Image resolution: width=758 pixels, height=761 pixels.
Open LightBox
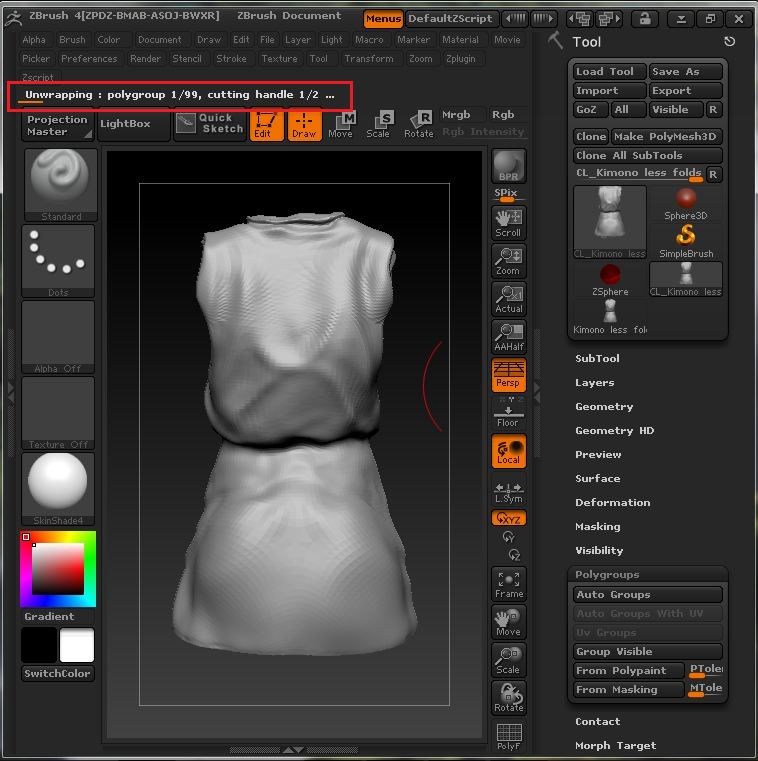[133, 124]
